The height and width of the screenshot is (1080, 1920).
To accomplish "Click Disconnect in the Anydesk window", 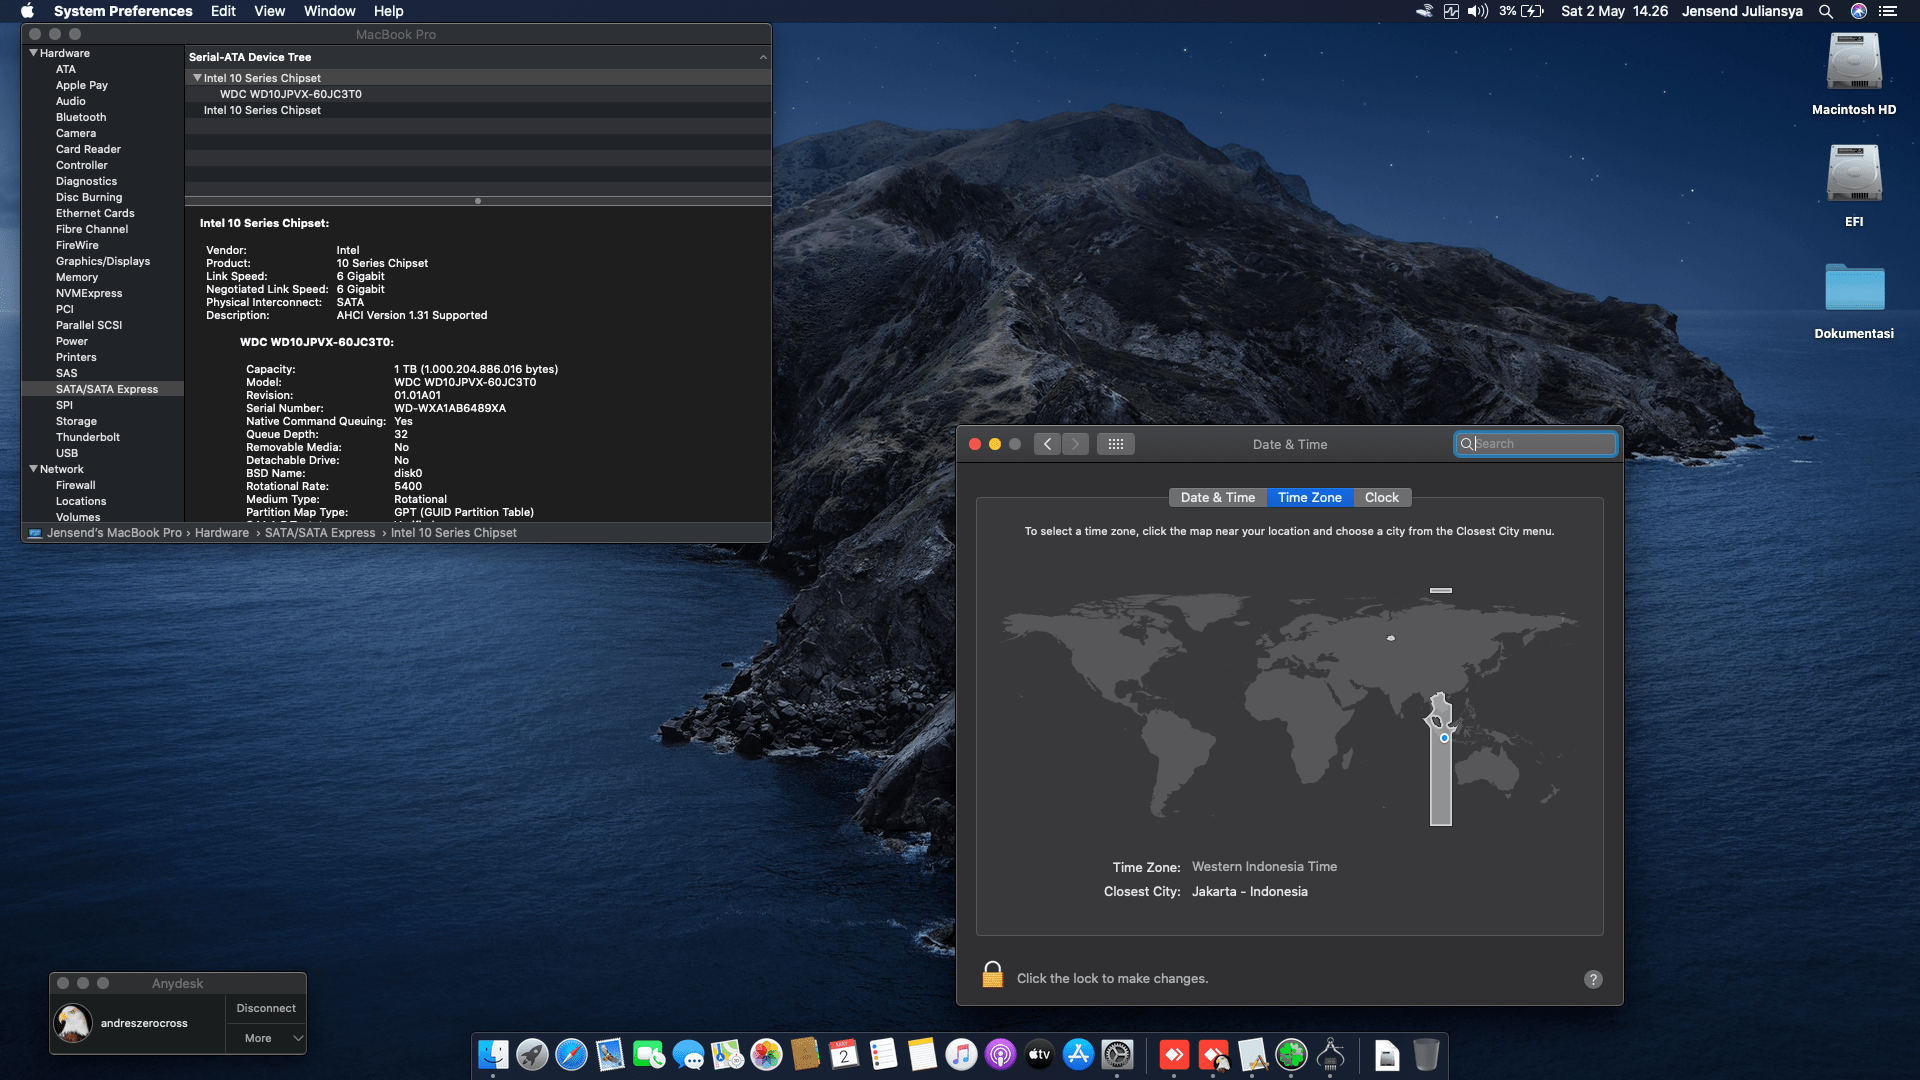I will [x=266, y=1008].
